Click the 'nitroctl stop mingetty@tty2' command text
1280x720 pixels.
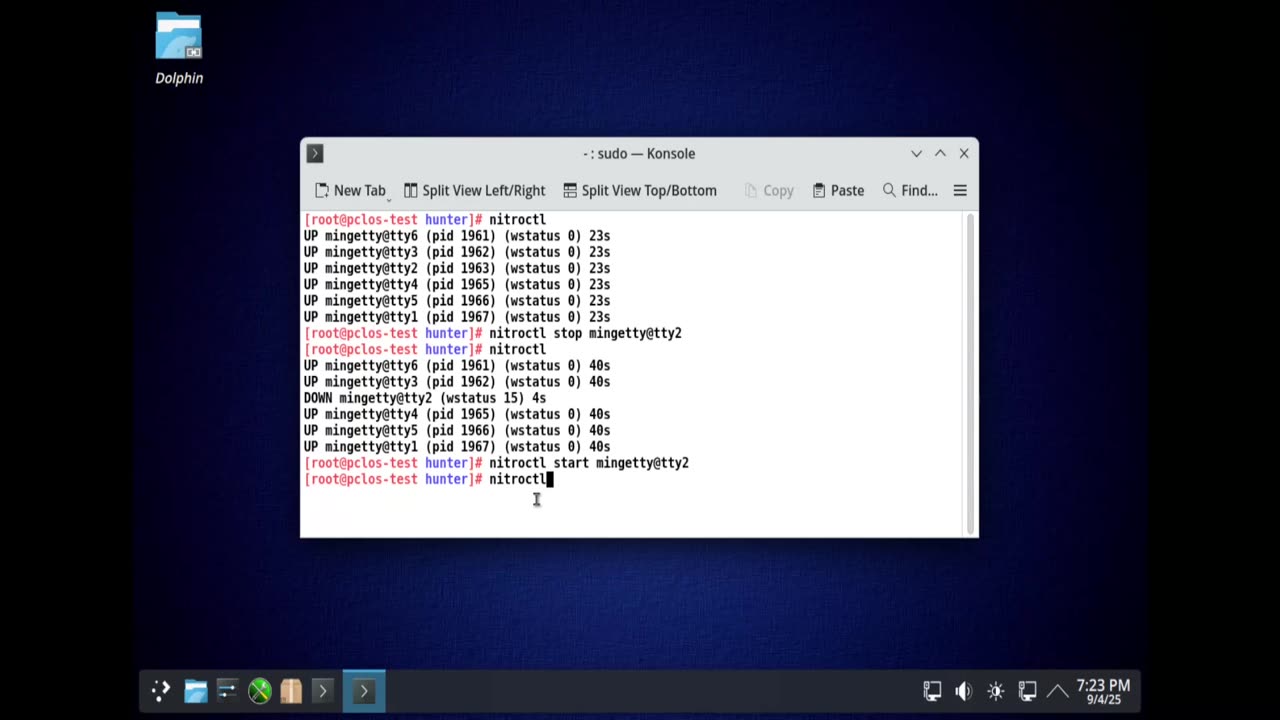[585, 333]
